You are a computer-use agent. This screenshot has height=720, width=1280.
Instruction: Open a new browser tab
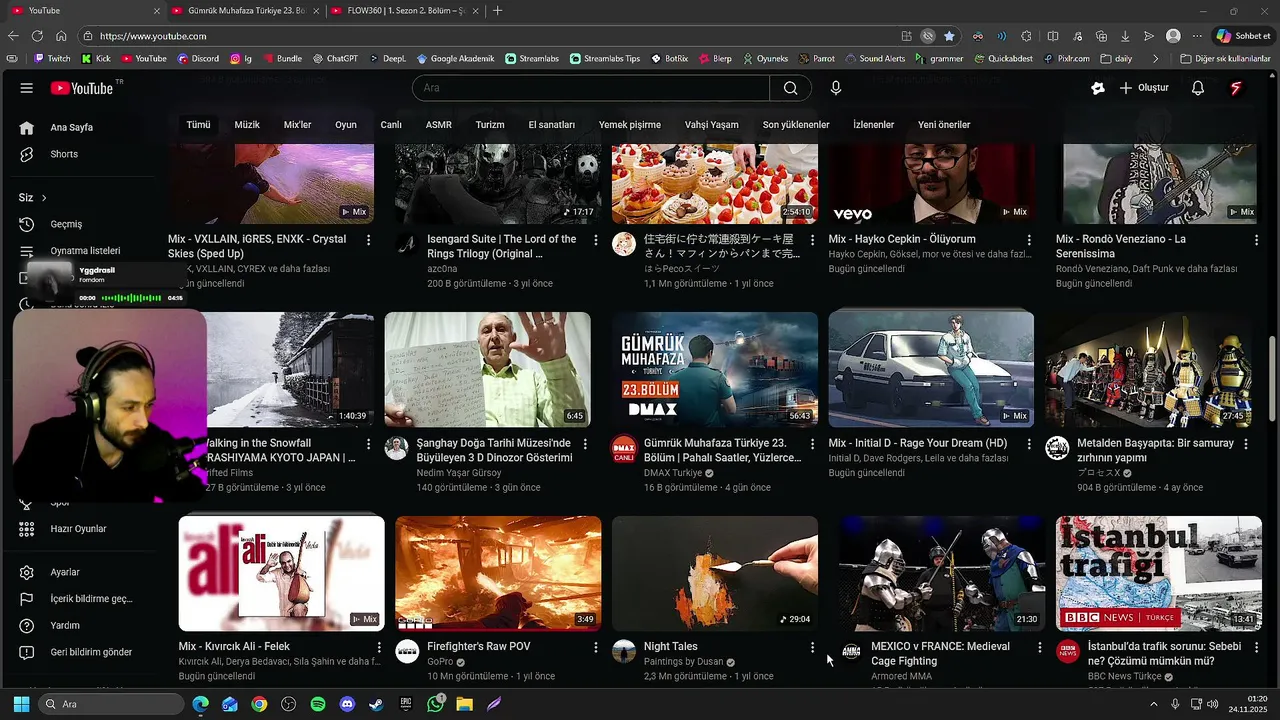[498, 10]
